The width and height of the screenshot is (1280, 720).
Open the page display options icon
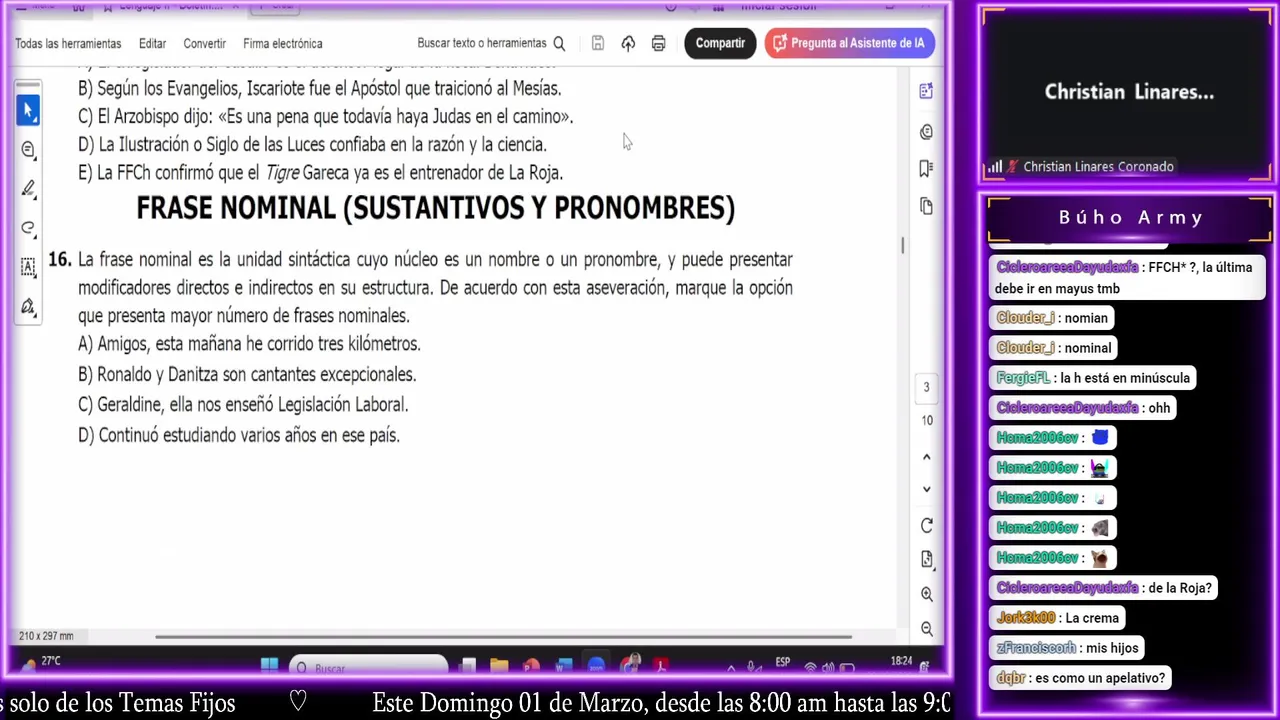(x=926, y=559)
